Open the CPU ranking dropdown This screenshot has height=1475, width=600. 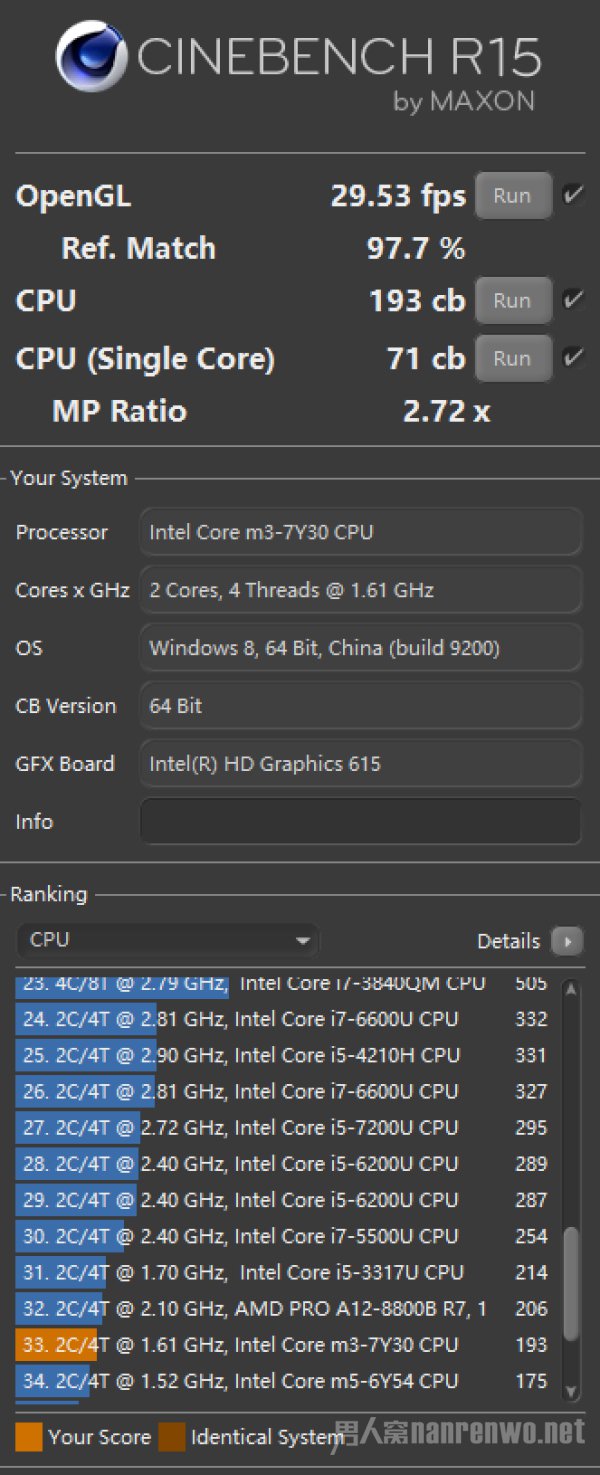[168, 940]
